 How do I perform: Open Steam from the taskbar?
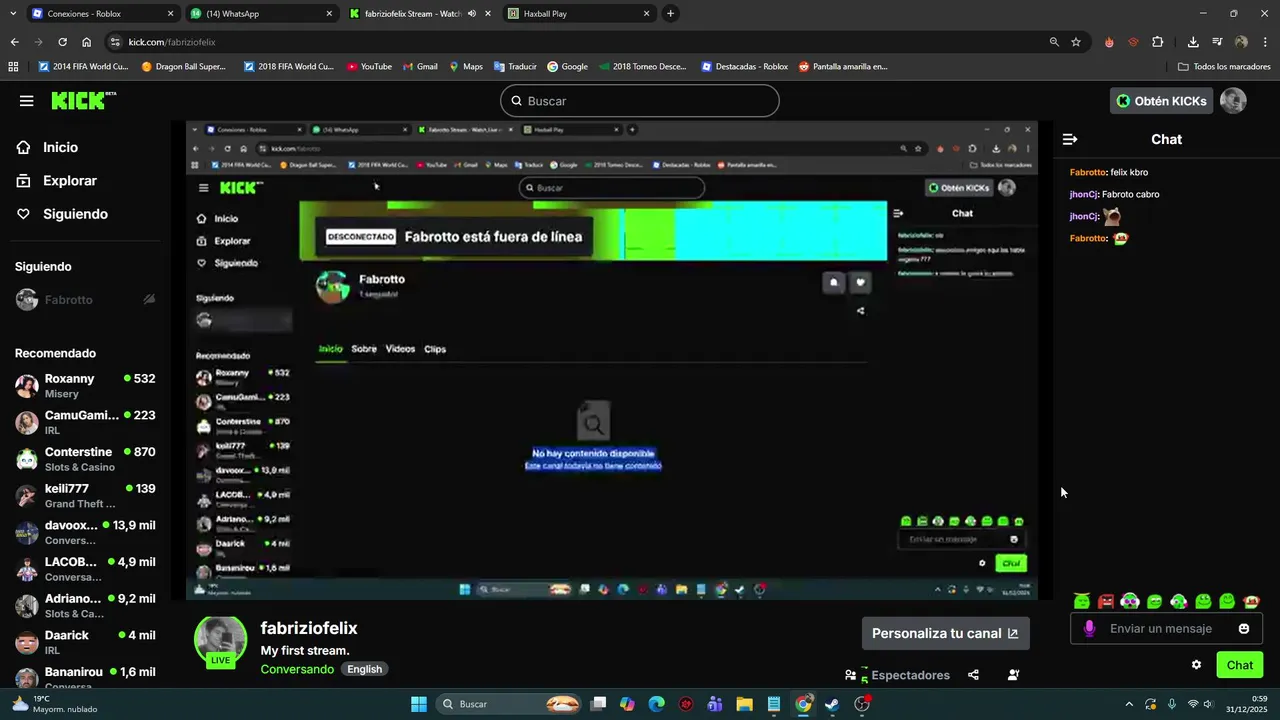(x=831, y=704)
